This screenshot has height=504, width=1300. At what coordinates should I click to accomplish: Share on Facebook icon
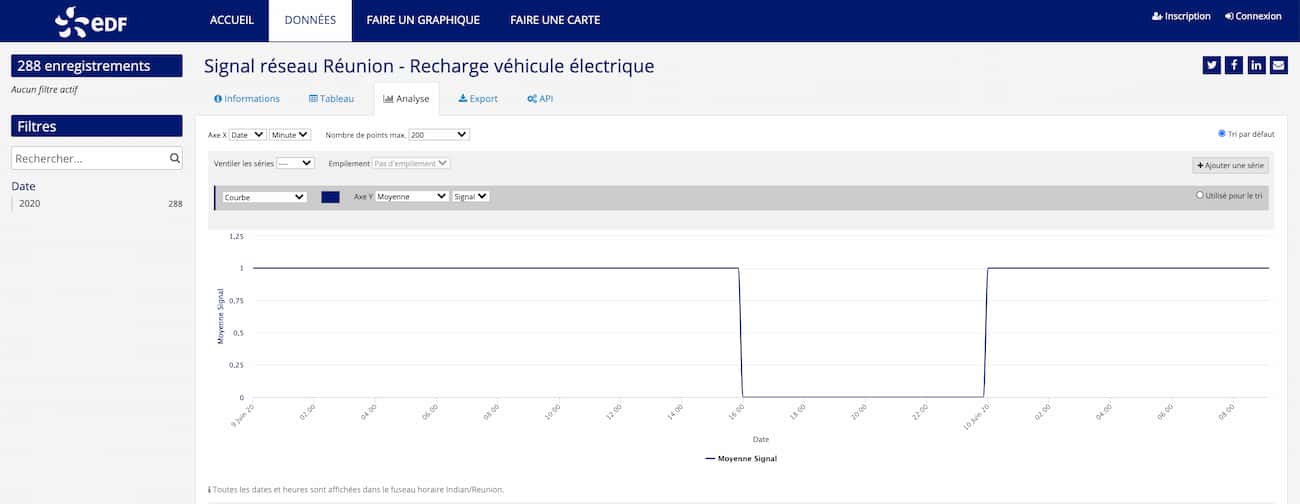tap(1234, 65)
